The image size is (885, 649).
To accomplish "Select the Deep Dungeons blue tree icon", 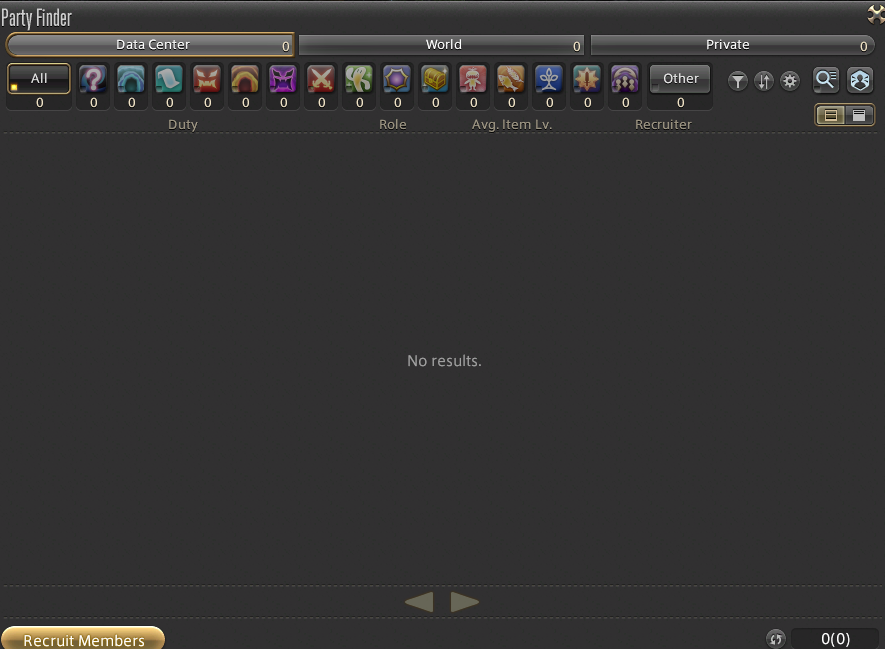I will (x=549, y=78).
